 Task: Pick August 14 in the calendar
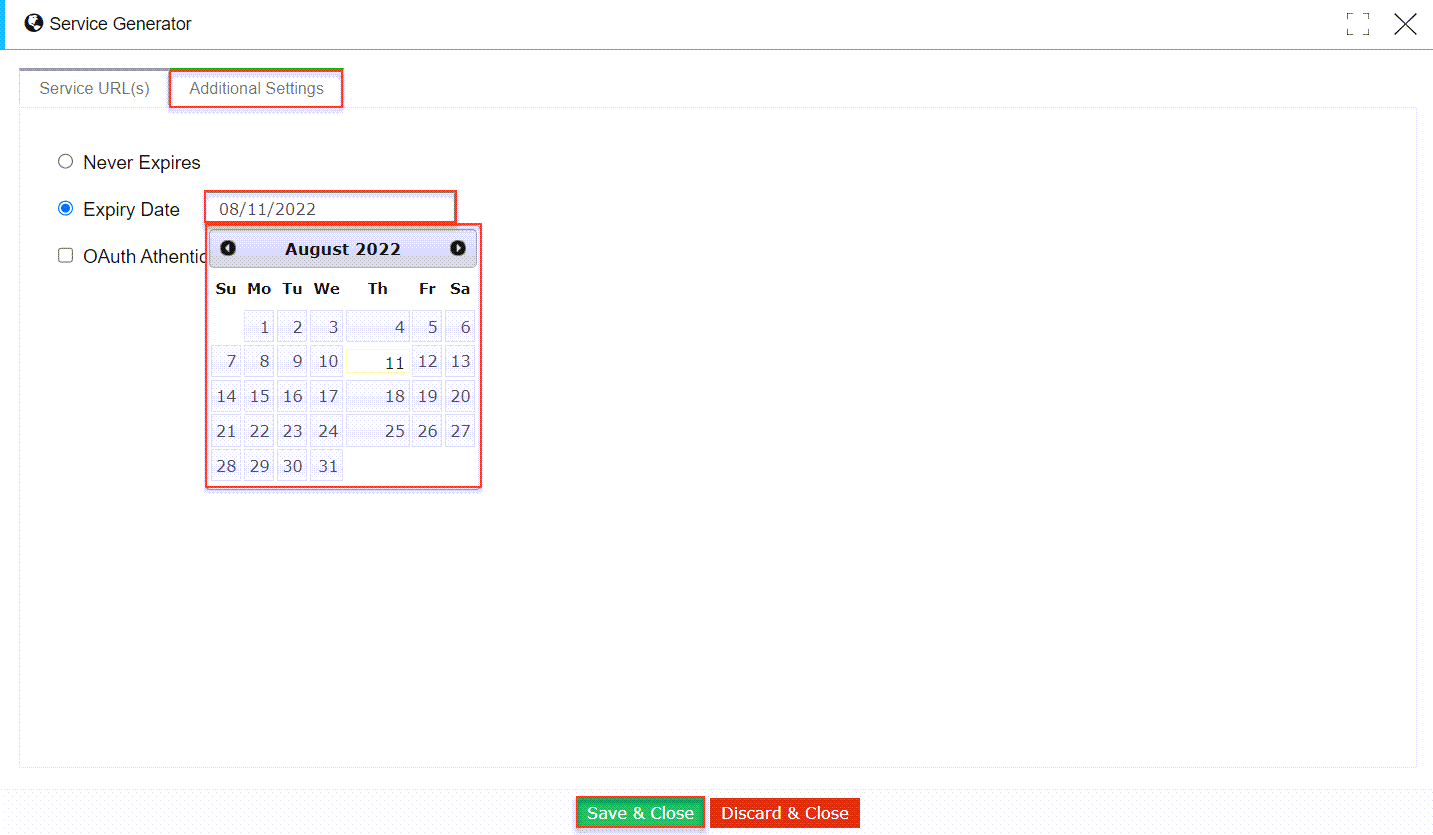(x=226, y=396)
